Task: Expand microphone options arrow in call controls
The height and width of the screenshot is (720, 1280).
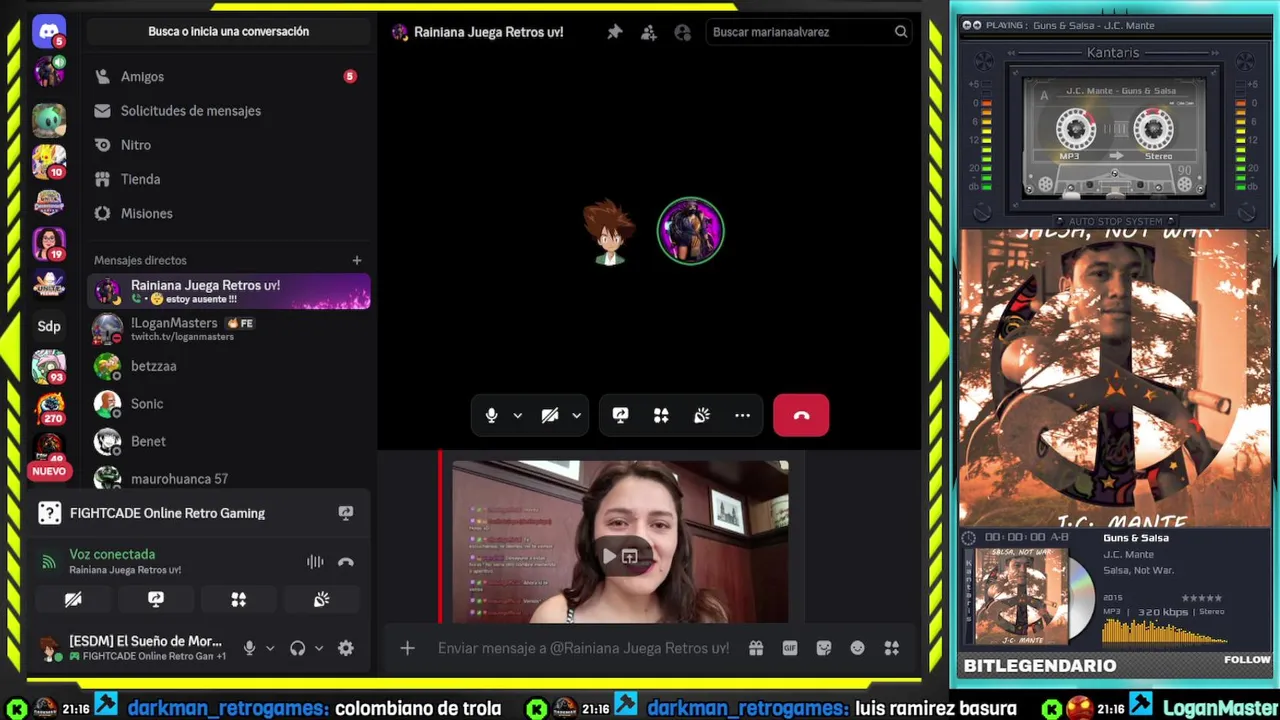Action: pos(517,415)
